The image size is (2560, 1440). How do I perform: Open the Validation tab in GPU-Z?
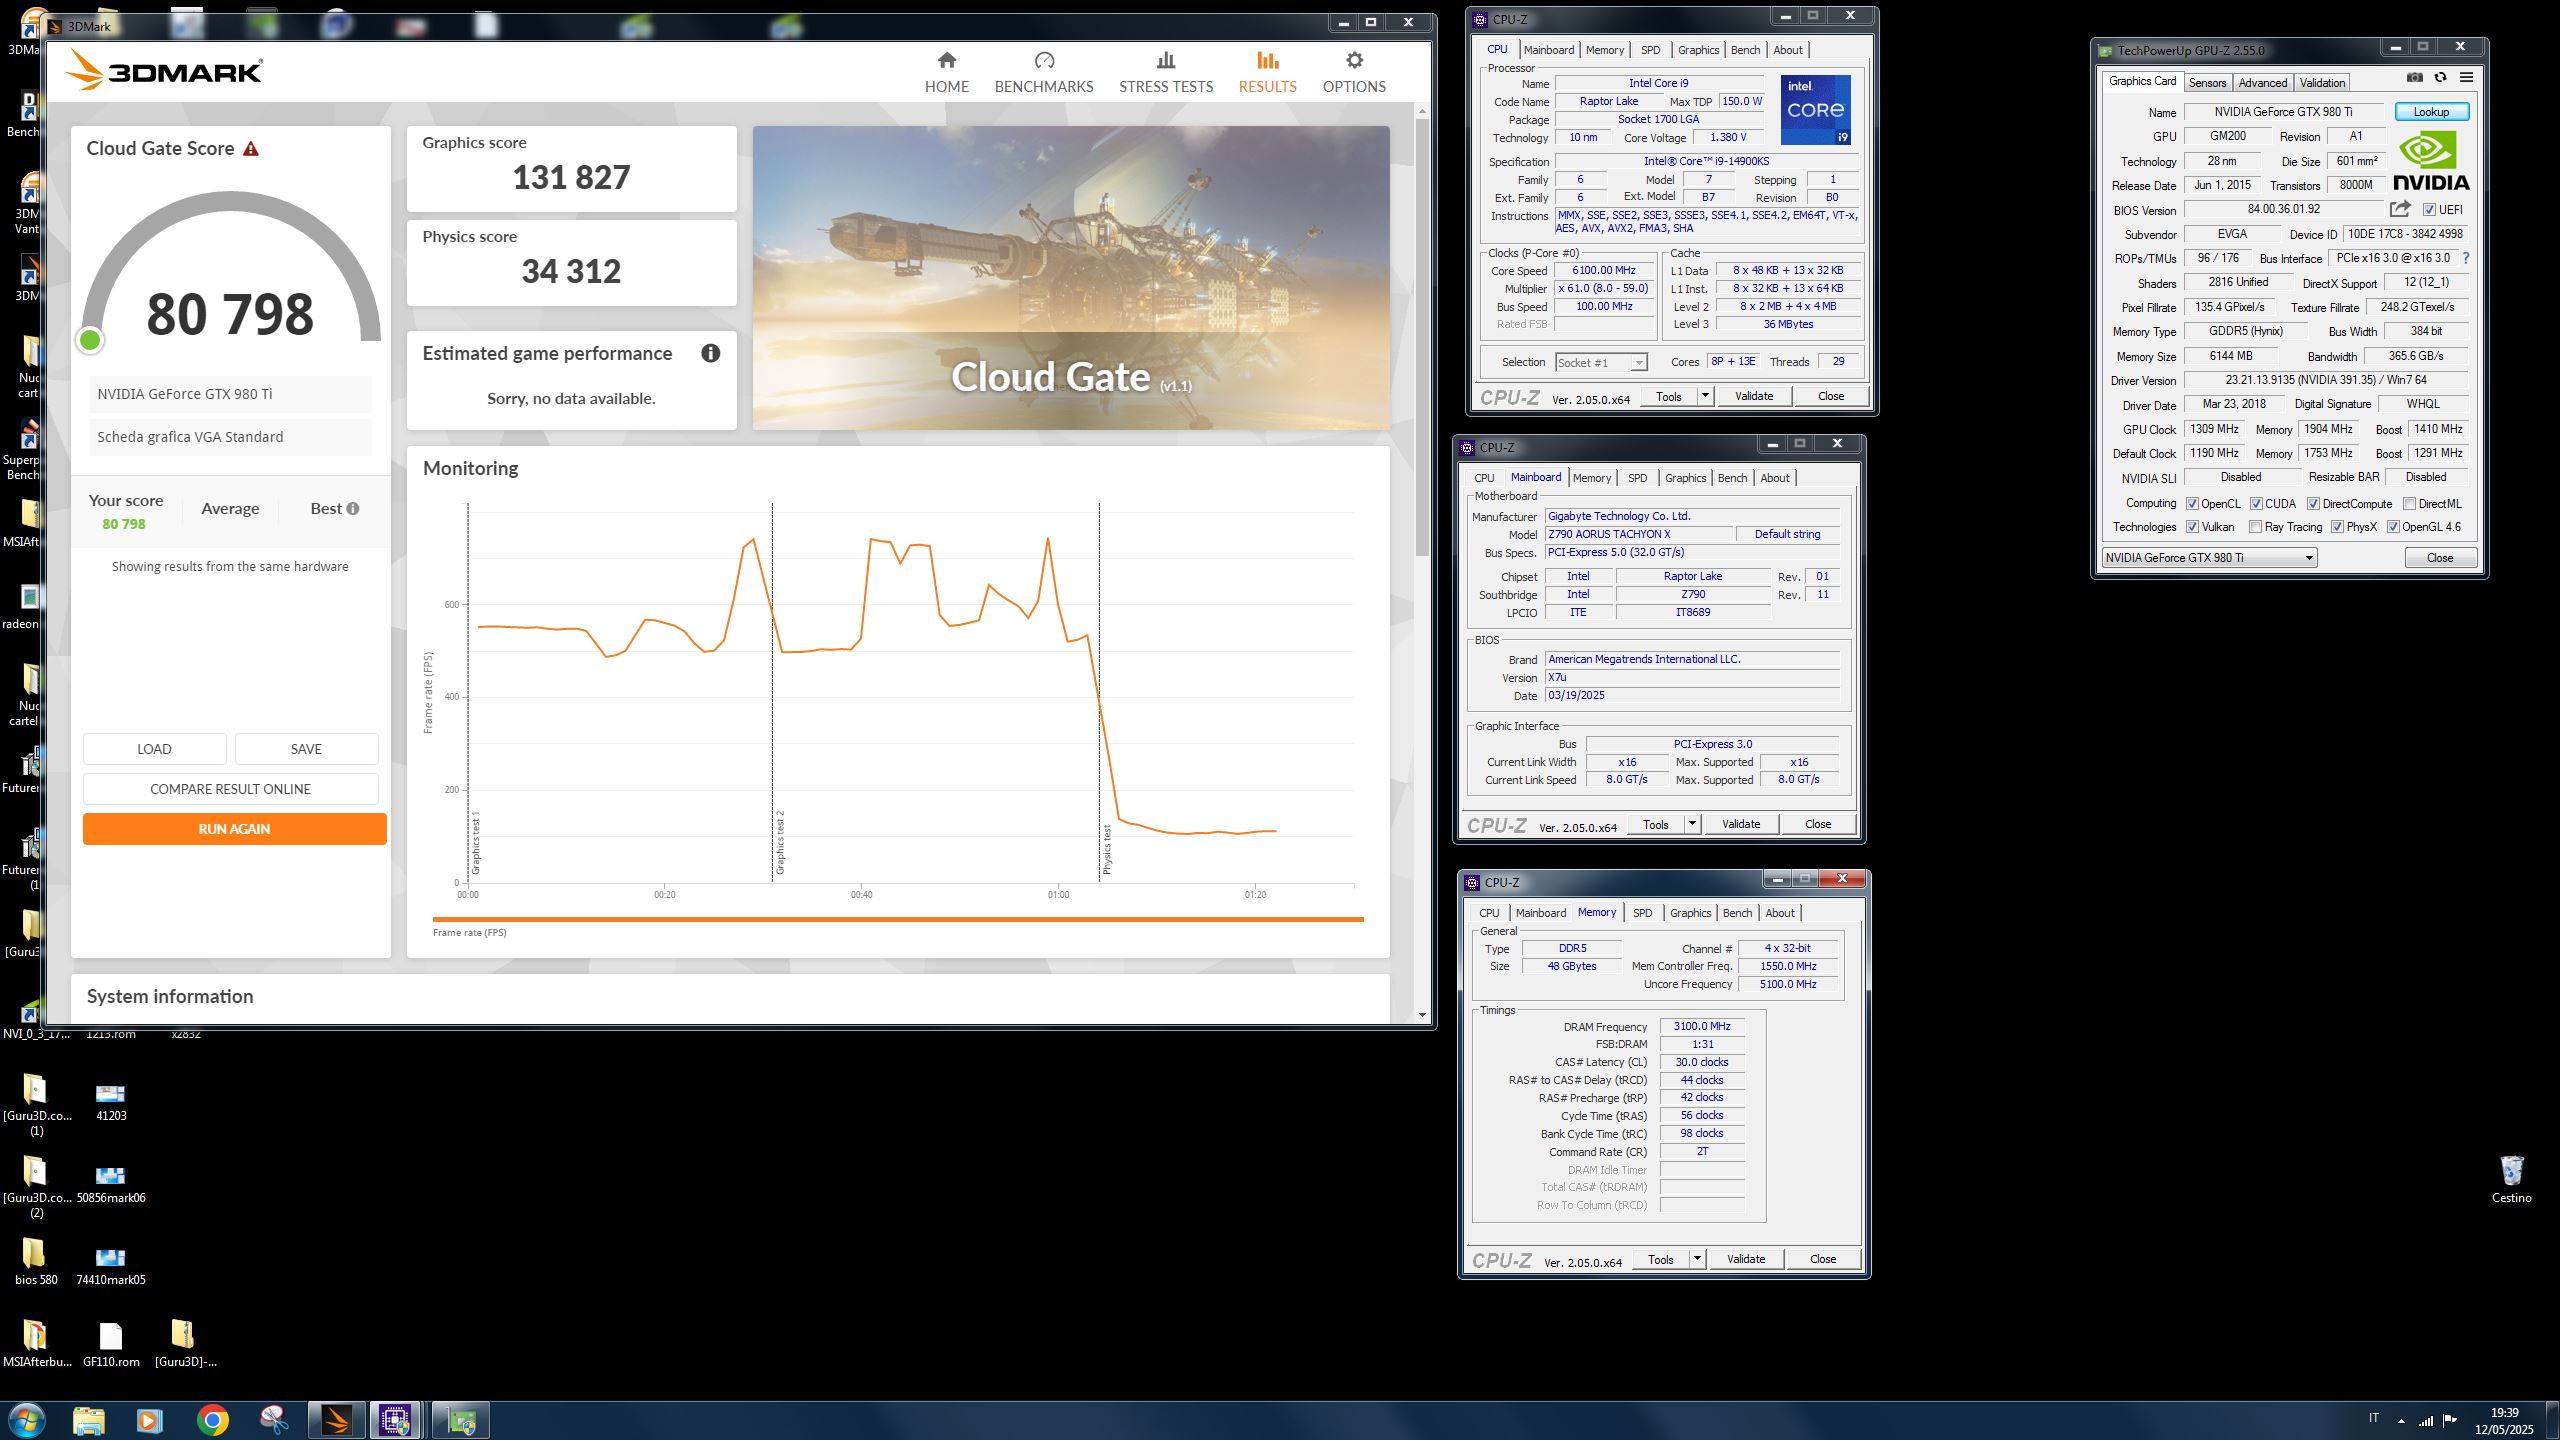click(x=2321, y=83)
